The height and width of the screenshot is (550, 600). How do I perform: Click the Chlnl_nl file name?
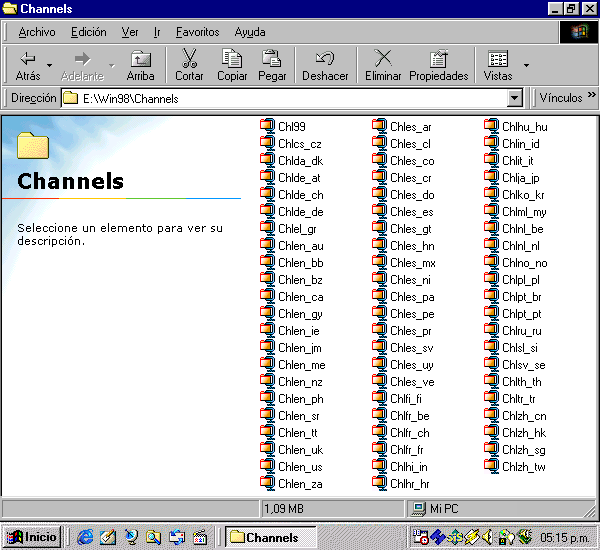(521, 246)
